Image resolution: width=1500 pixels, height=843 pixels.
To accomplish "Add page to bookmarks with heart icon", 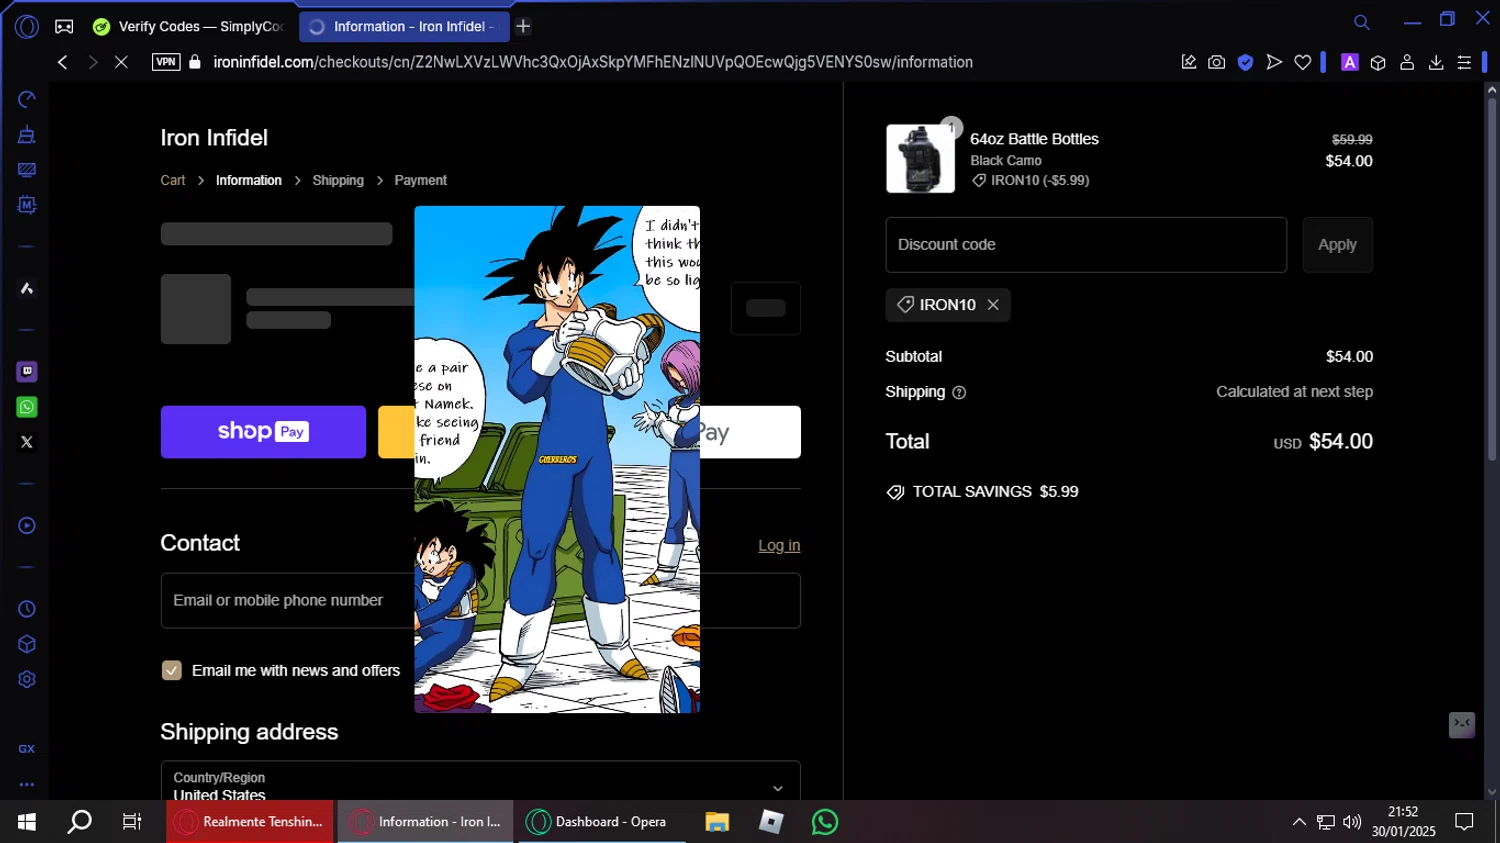I will pos(1302,62).
